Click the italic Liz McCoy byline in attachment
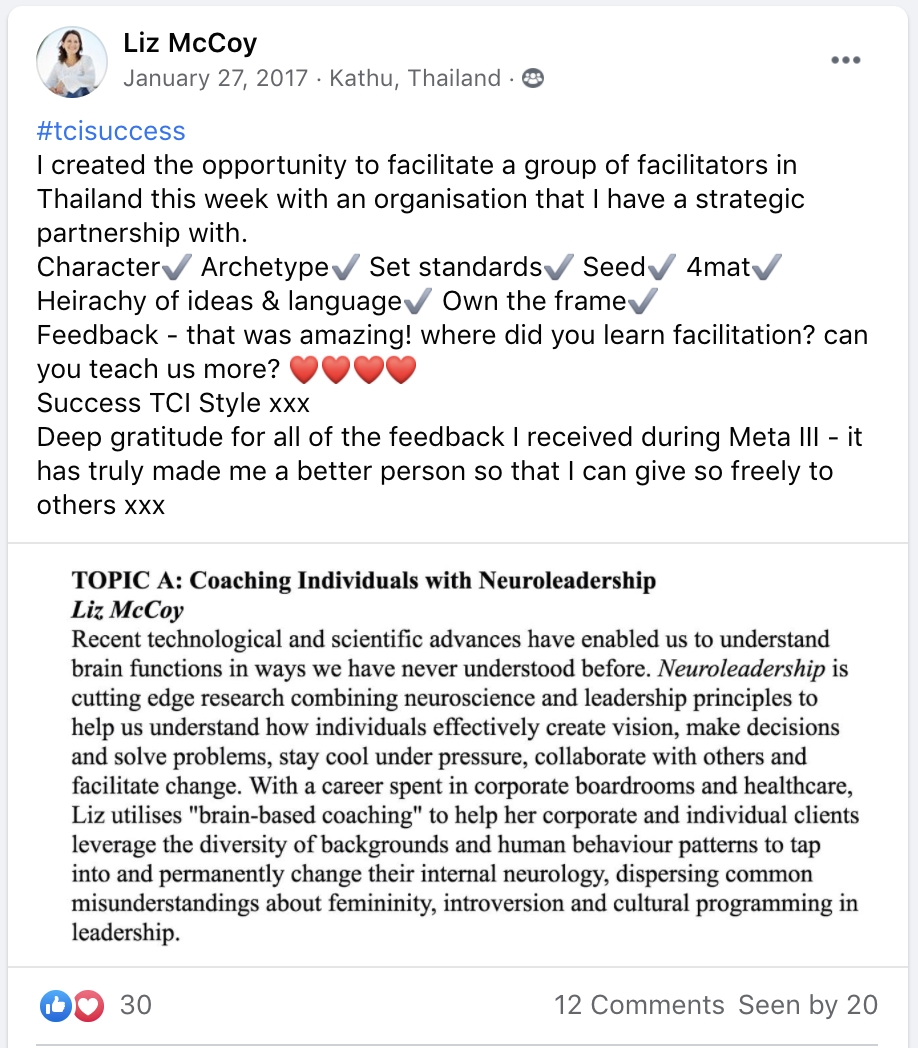This screenshot has height=1048, width=918. pos(128,610)
